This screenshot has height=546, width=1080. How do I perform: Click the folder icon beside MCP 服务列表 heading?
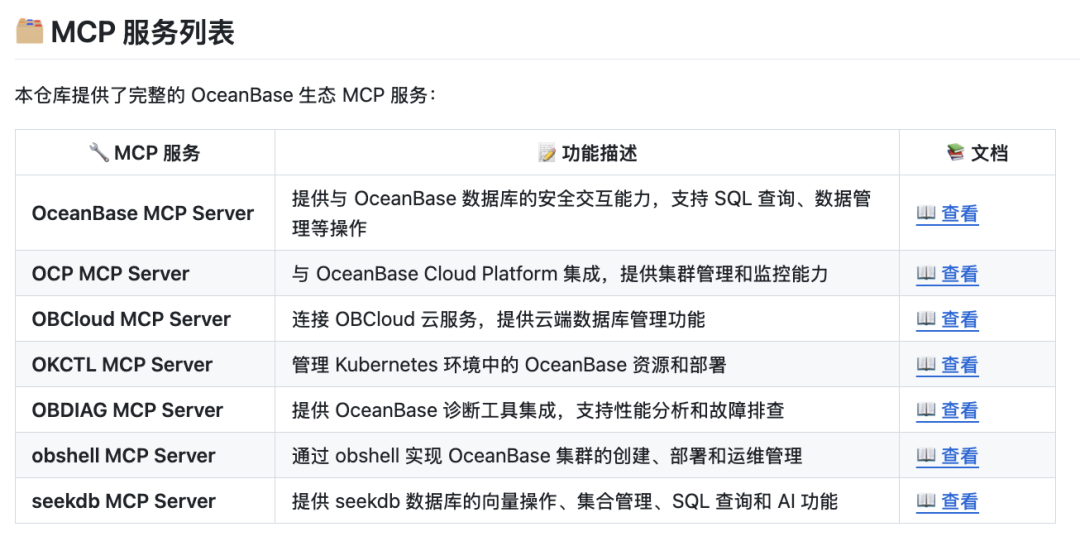click(29, 31)
